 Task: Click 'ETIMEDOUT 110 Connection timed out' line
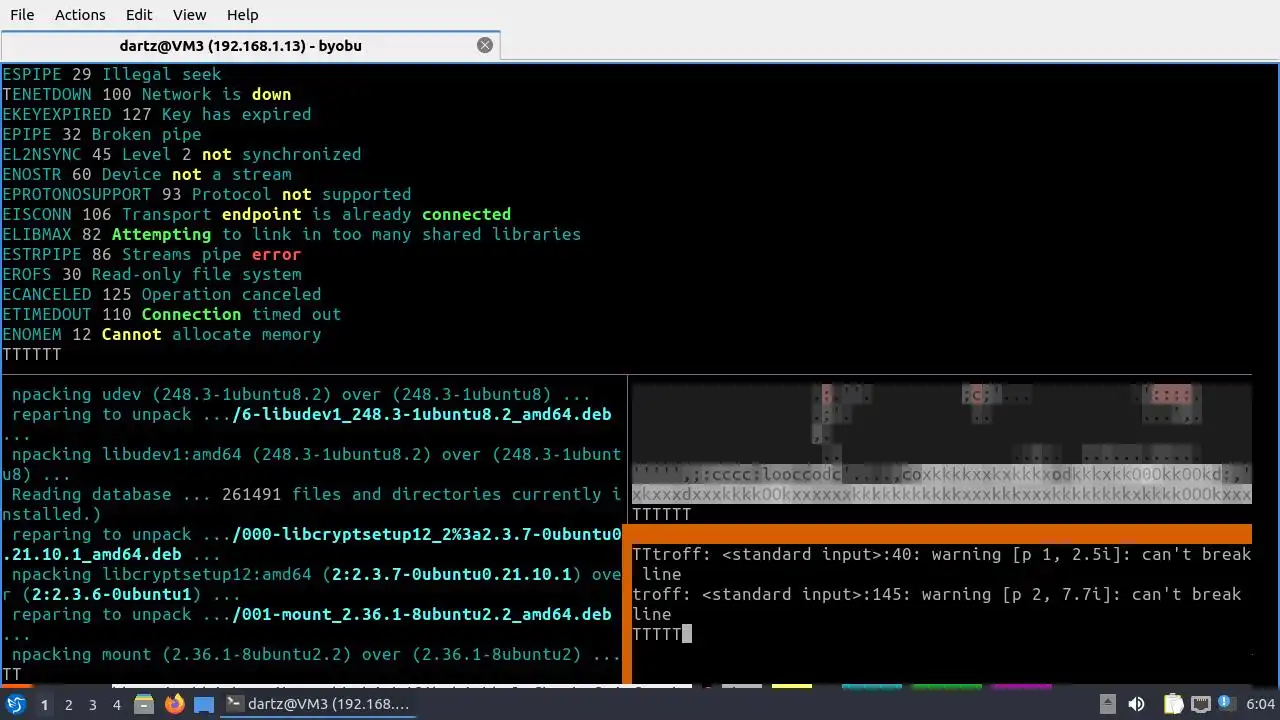click(x=172, y=314)
